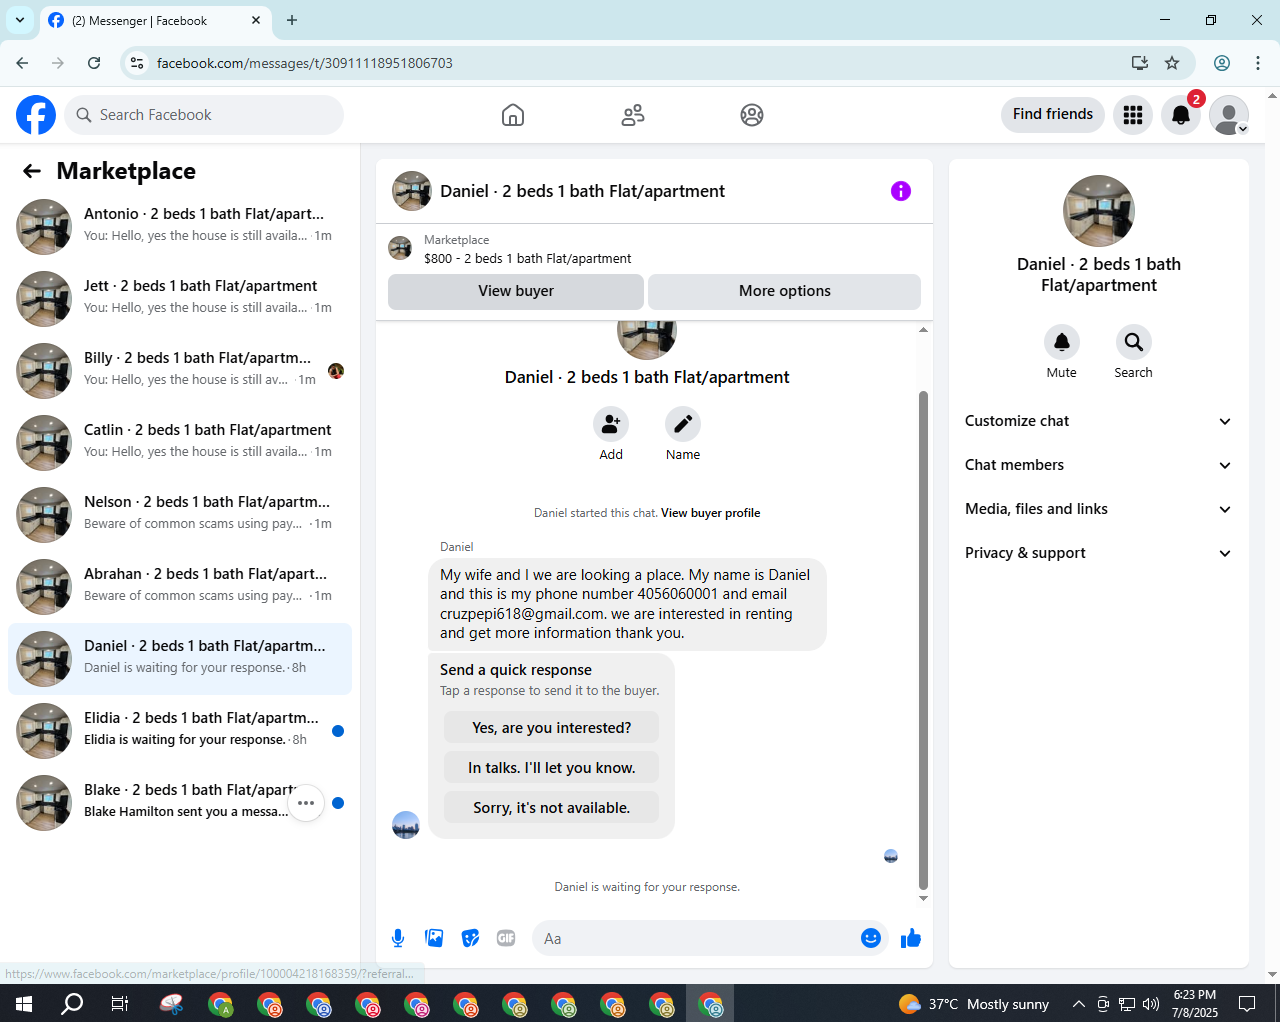
Task: Open Elidia conversation
Action: pos(180,731)
